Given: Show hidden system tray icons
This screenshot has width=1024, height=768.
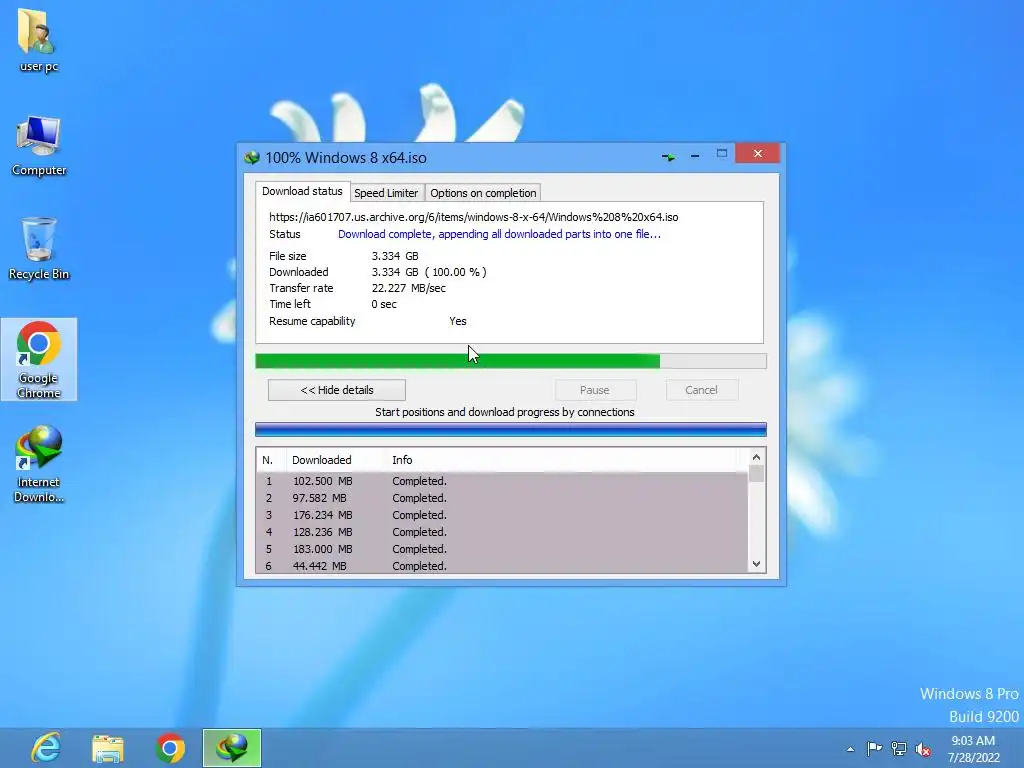Looking at the screenshot, I should tap(850, 749).
